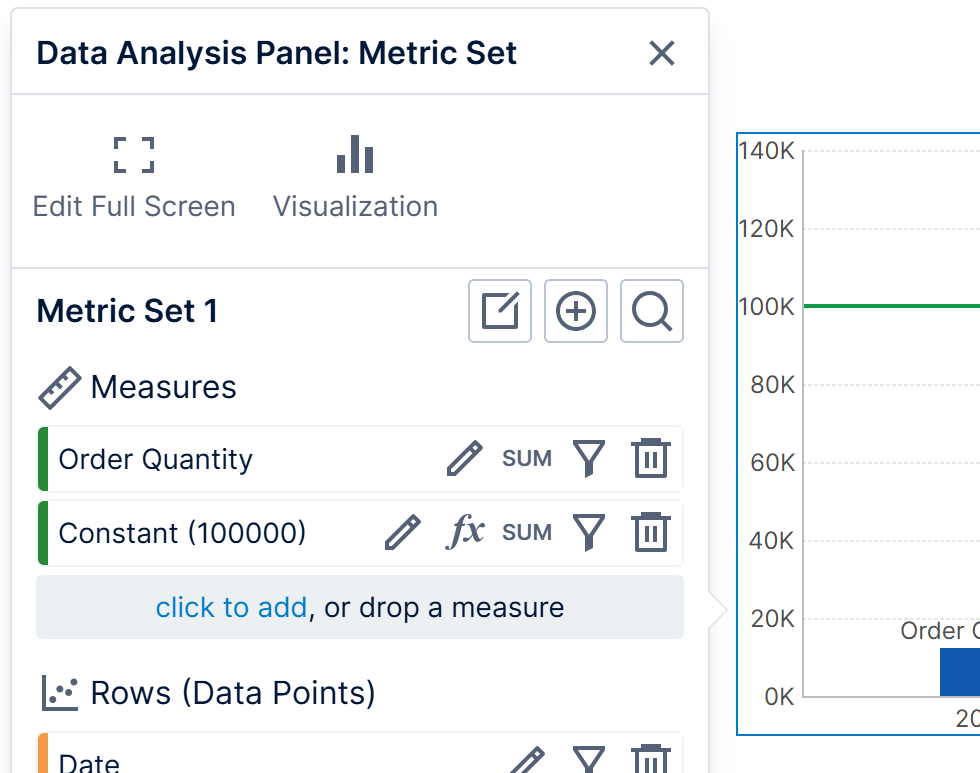Open filter for Order Quantity measure
980x773 pixels.
pyautogui.click(x=589, y=459)
